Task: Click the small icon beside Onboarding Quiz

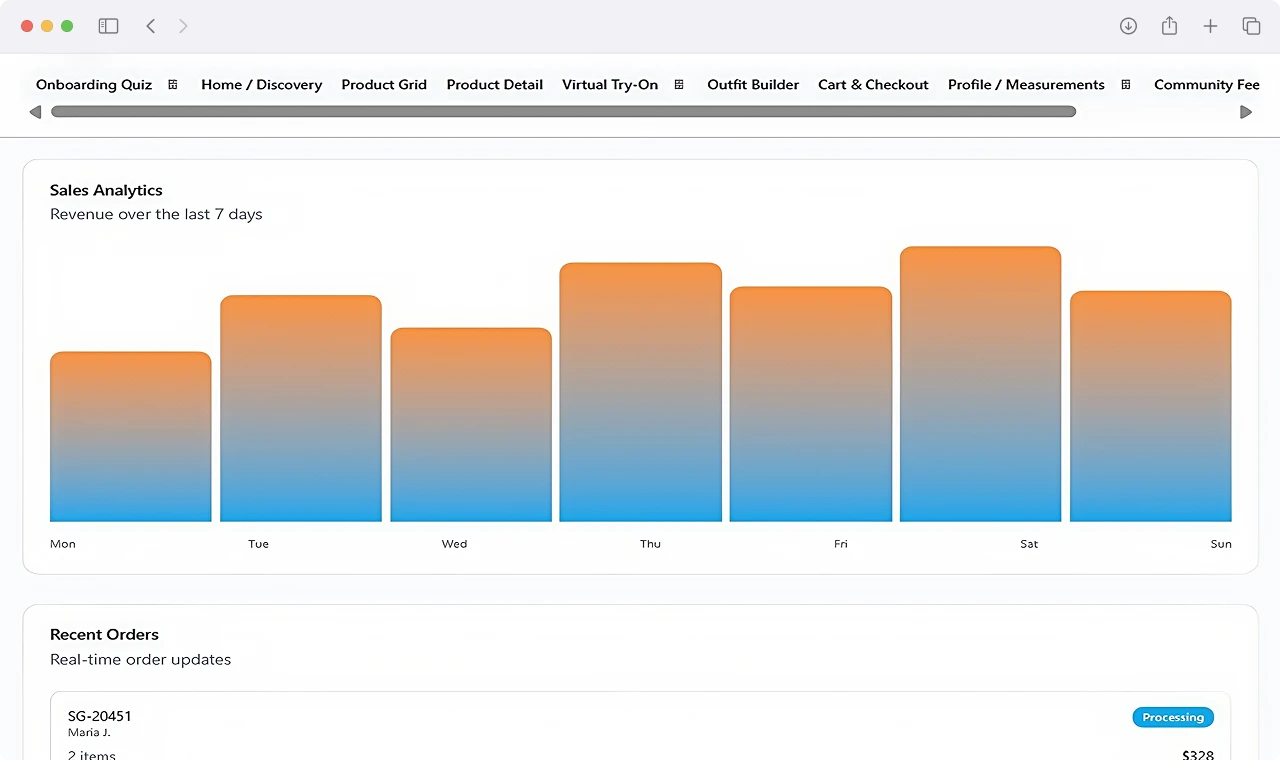Action: tap(173, 85)
